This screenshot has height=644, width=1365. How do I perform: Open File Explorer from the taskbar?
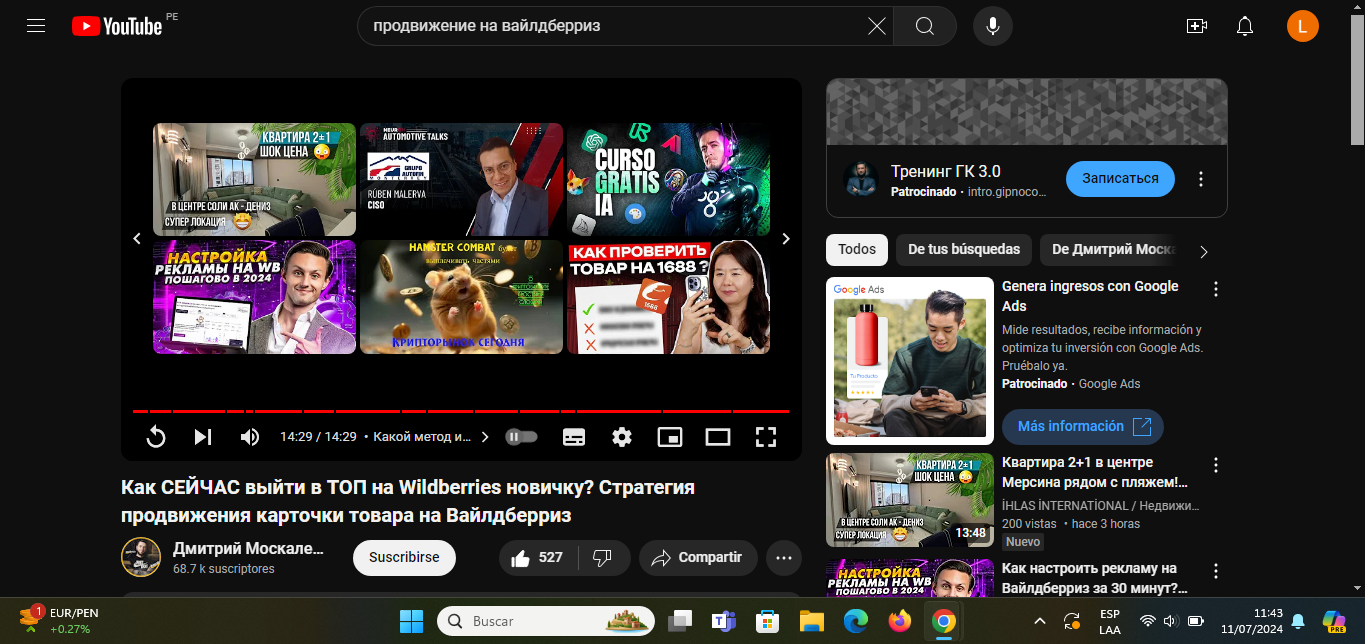(x=811, y=621)
